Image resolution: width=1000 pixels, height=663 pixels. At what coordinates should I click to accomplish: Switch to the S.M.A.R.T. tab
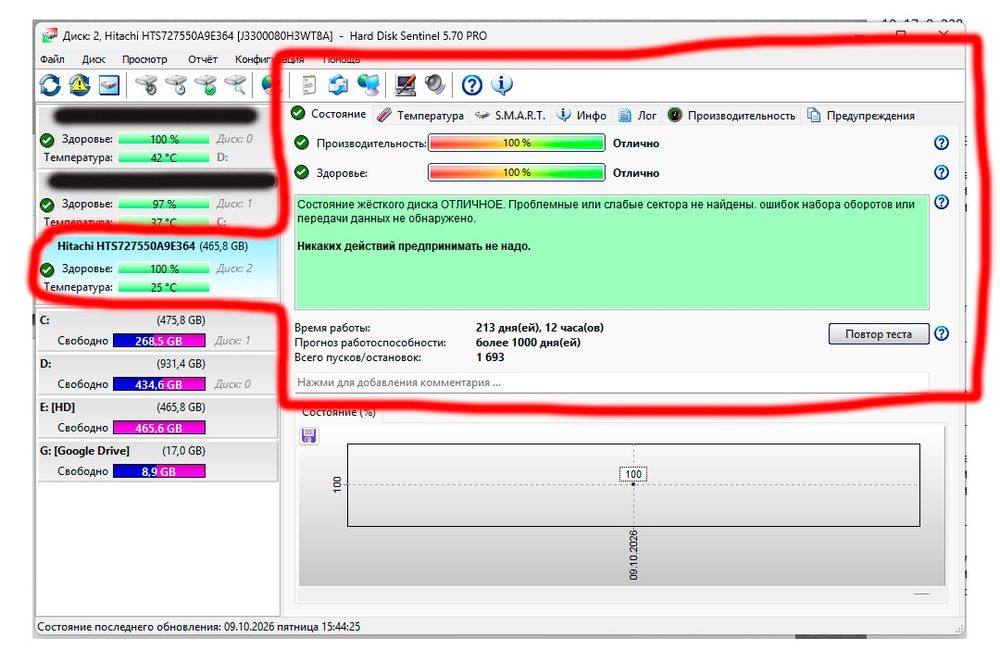[510, 115]
